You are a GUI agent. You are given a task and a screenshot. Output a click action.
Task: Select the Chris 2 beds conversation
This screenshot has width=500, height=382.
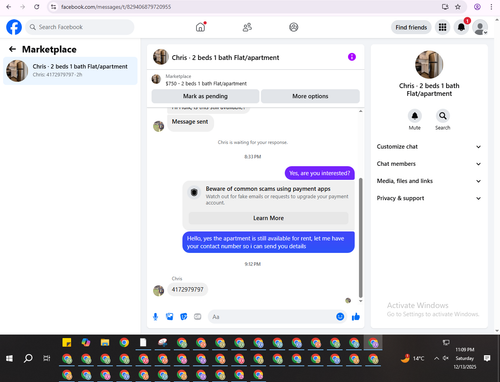[x=70, y=71]
